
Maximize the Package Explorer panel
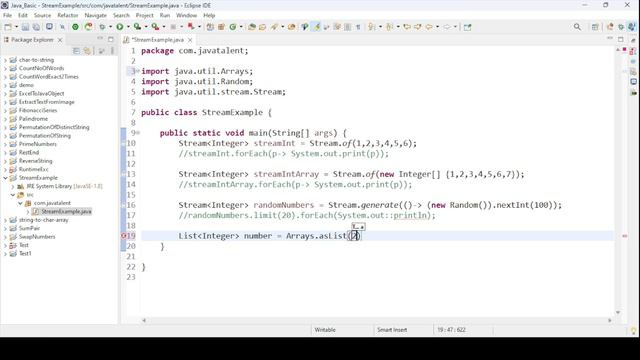pos(111,39)
